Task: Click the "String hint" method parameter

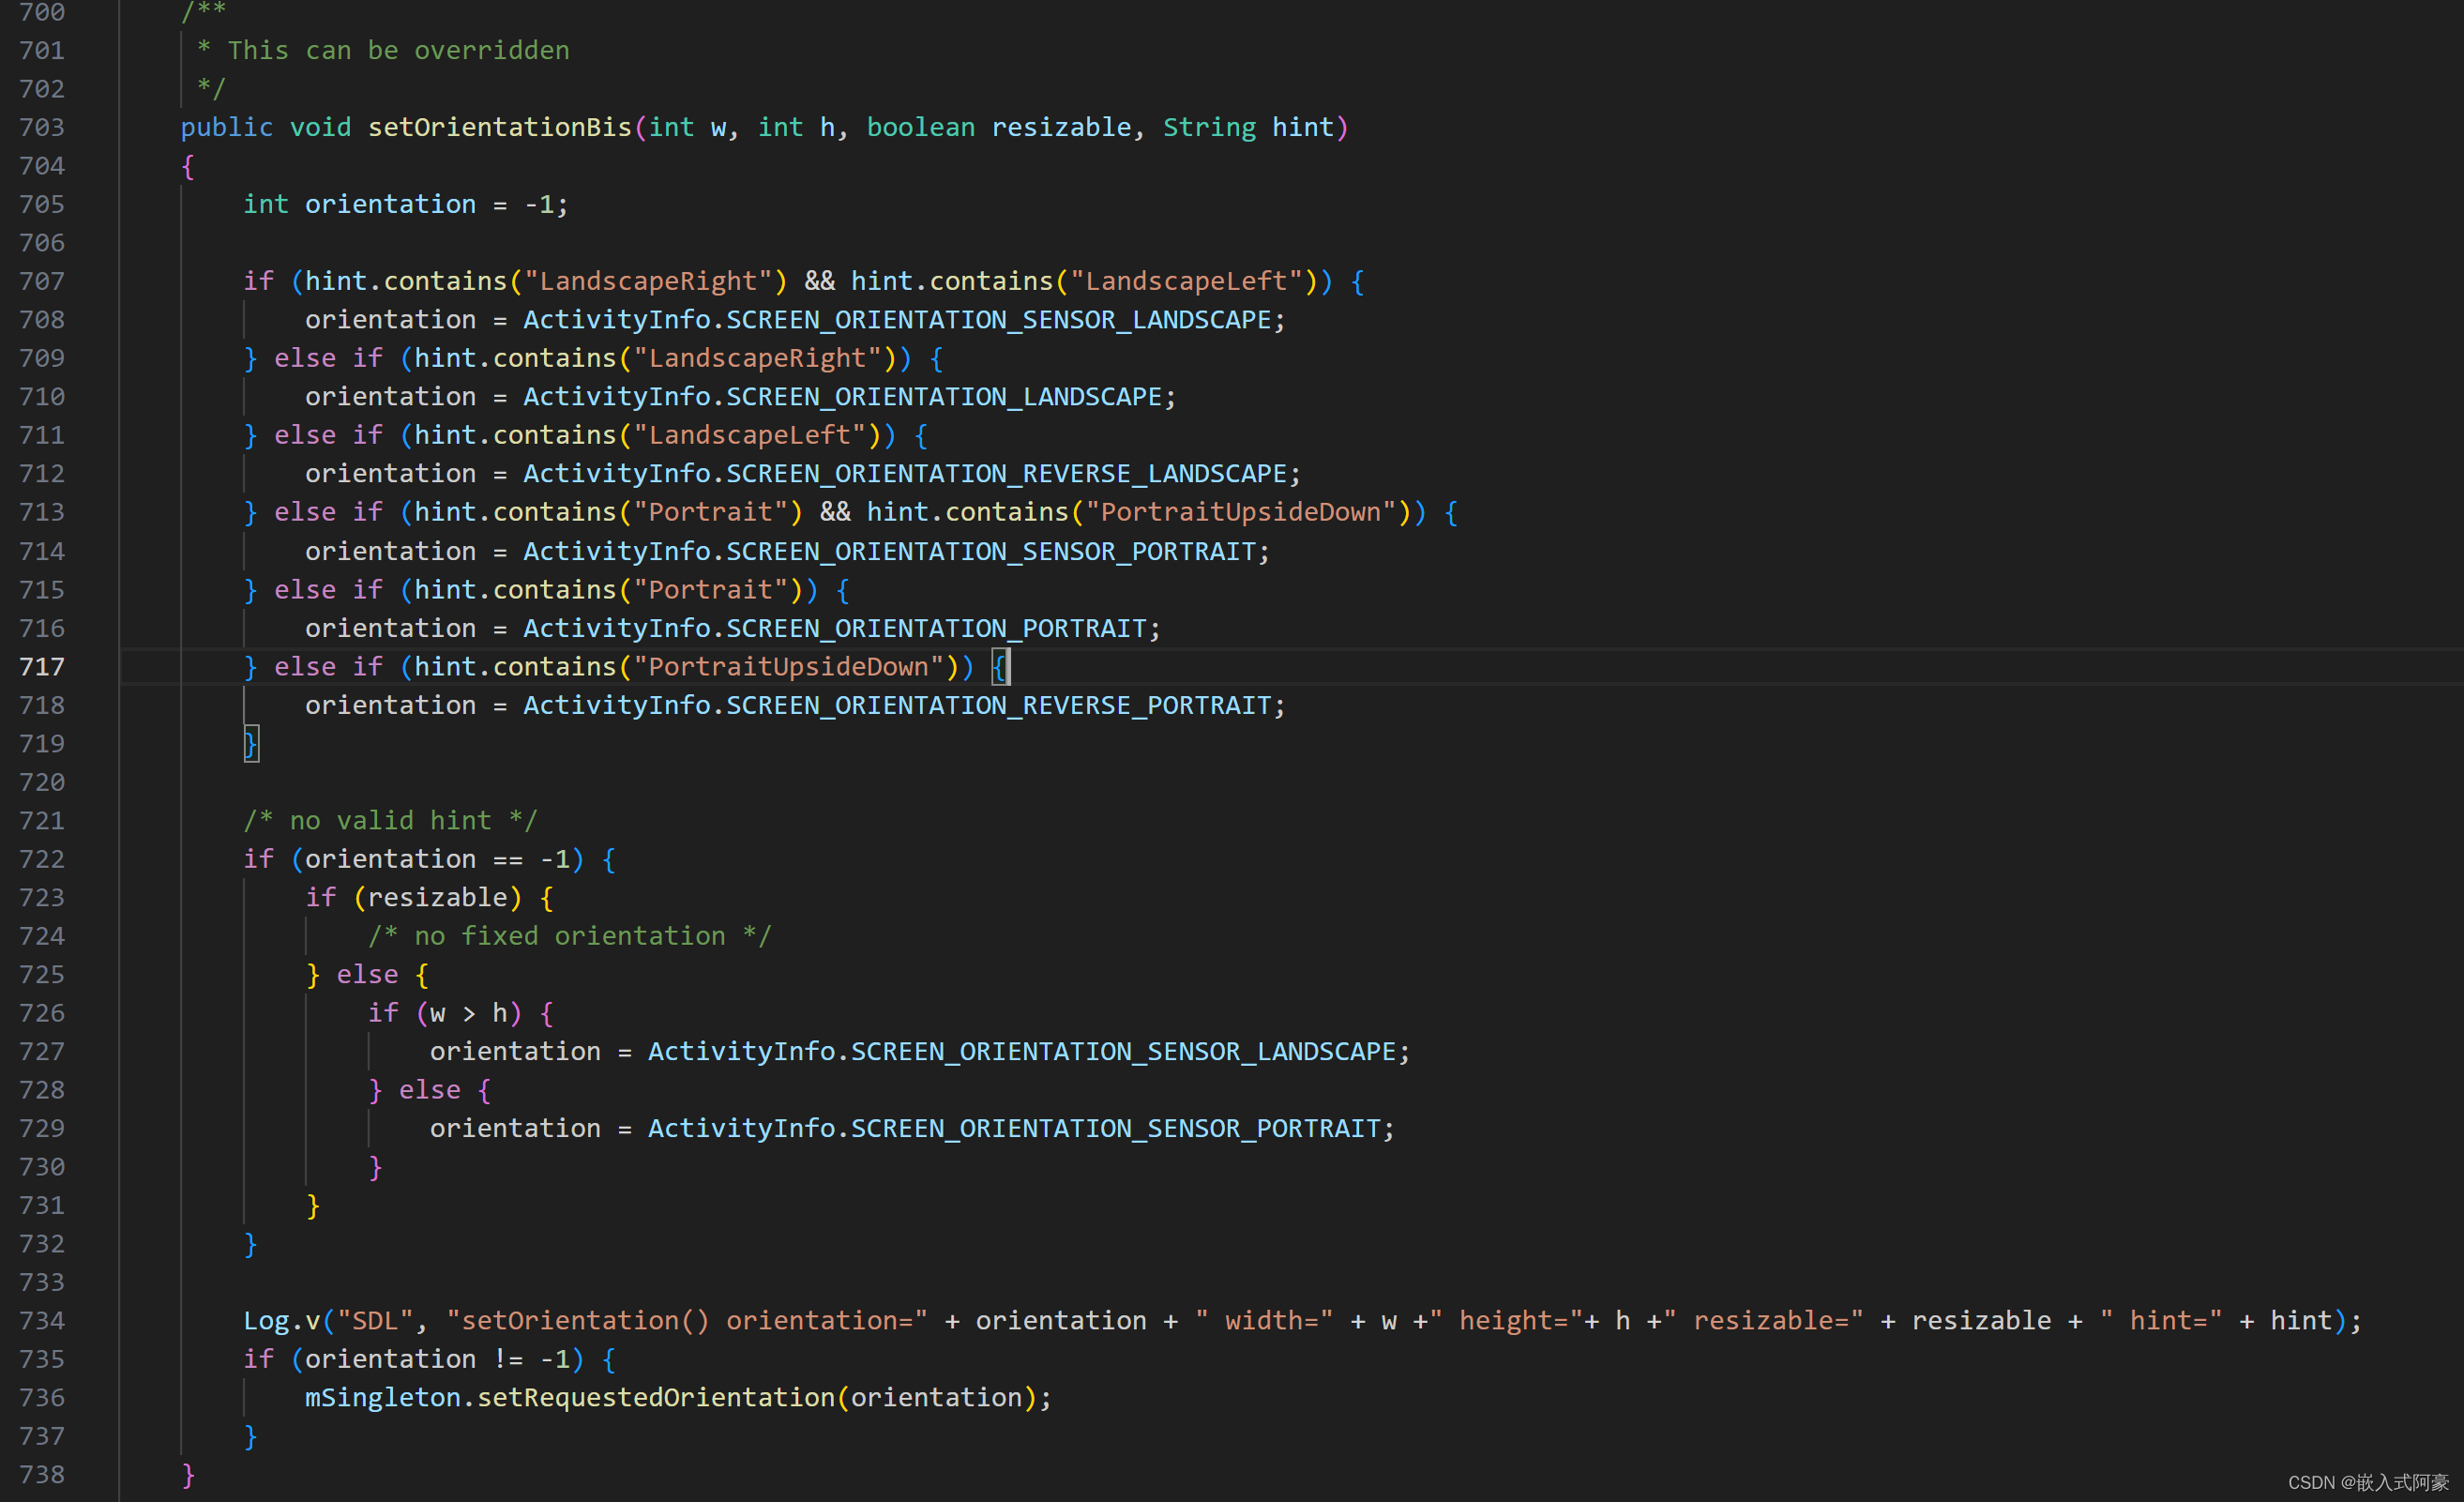Action: [x=1247, y=128]
